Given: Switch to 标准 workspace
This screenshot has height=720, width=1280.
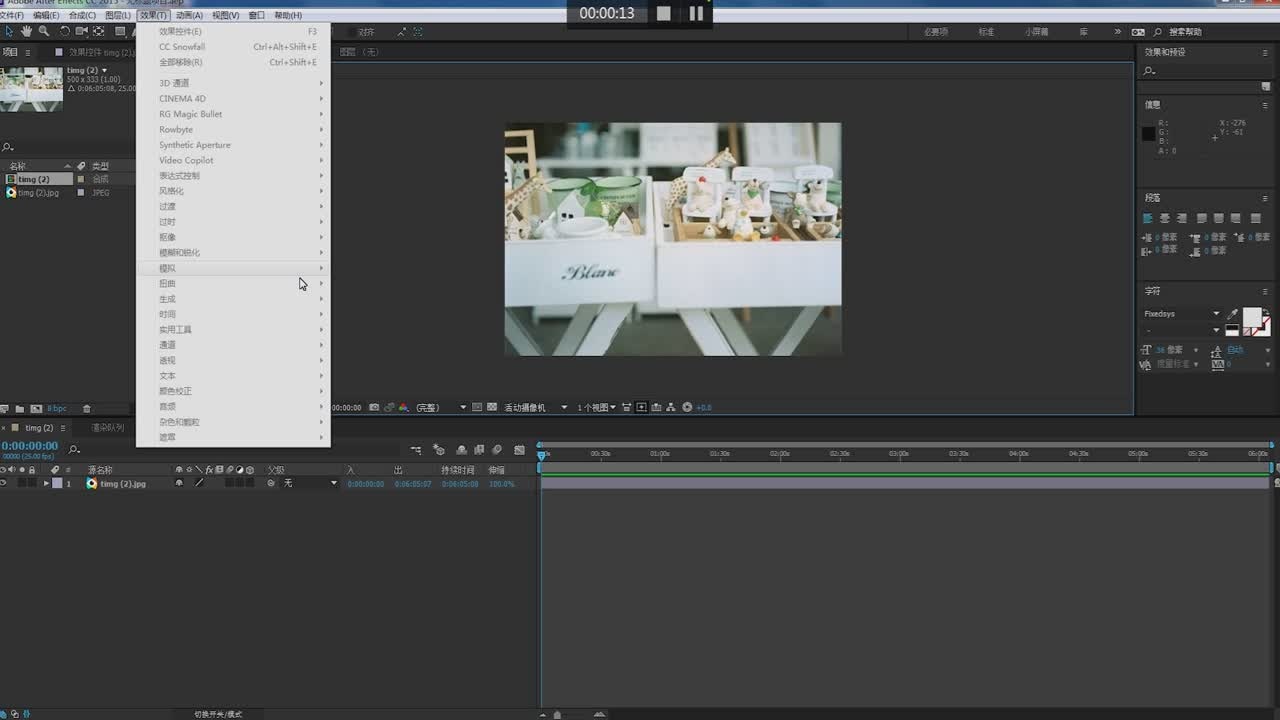Looking at the screenshot, I should (x=986, y=32).
